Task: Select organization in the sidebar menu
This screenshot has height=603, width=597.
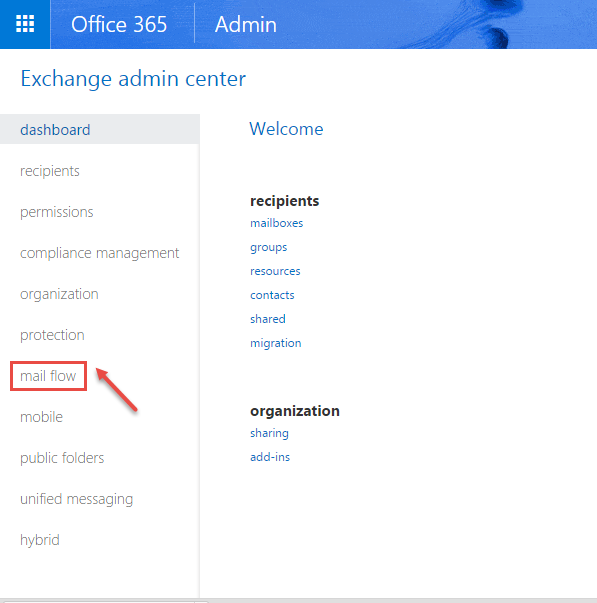Action: point(59,294)
